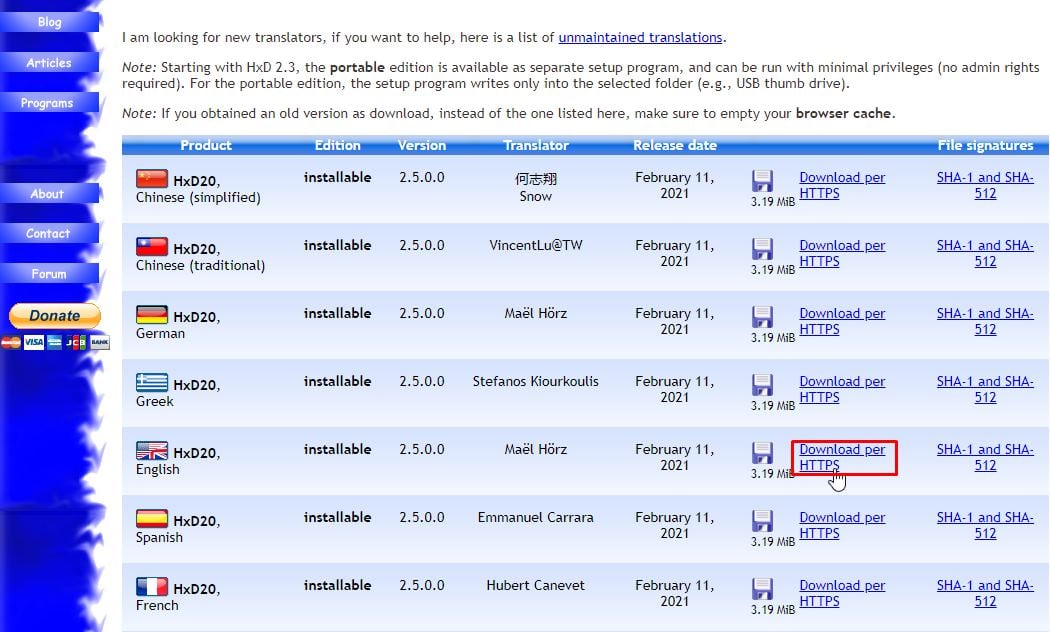Viewport: 1050px width, 632px height.
Task: Click the HxD20, Greek product text
Action: click(x=178, y=393)
